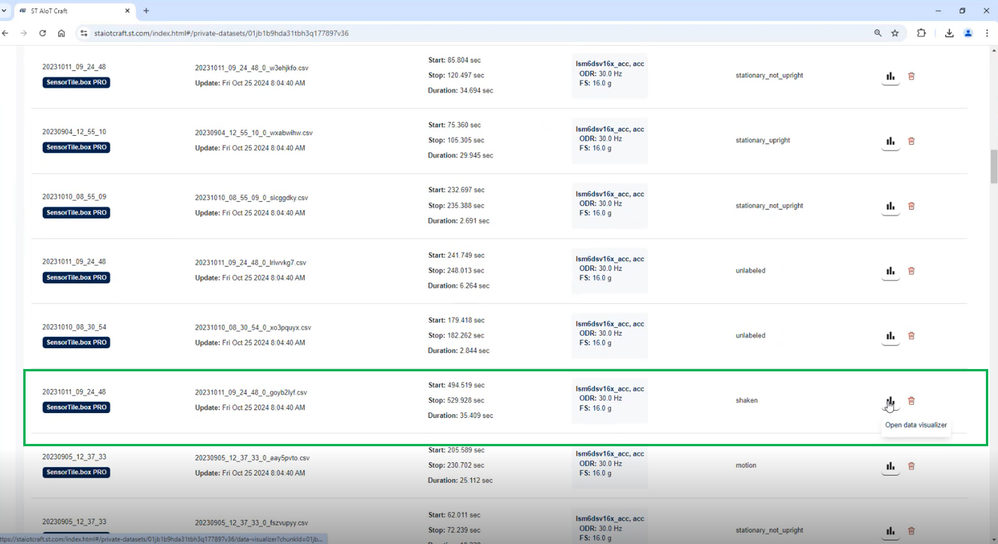Viewport: 998px width, 544px height.
Task: Open data visualizer for wxabwihw.csv row
Action: [890, 141]
